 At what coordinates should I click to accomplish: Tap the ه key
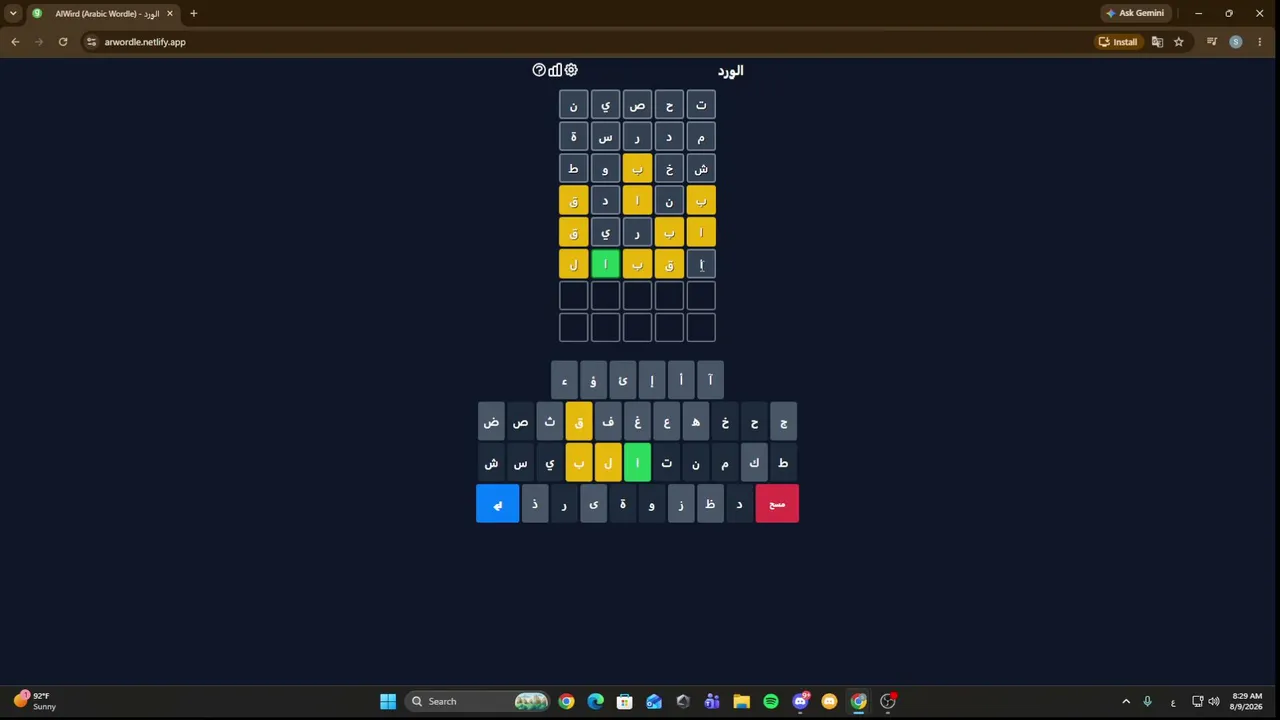click(x=696, y=422)
